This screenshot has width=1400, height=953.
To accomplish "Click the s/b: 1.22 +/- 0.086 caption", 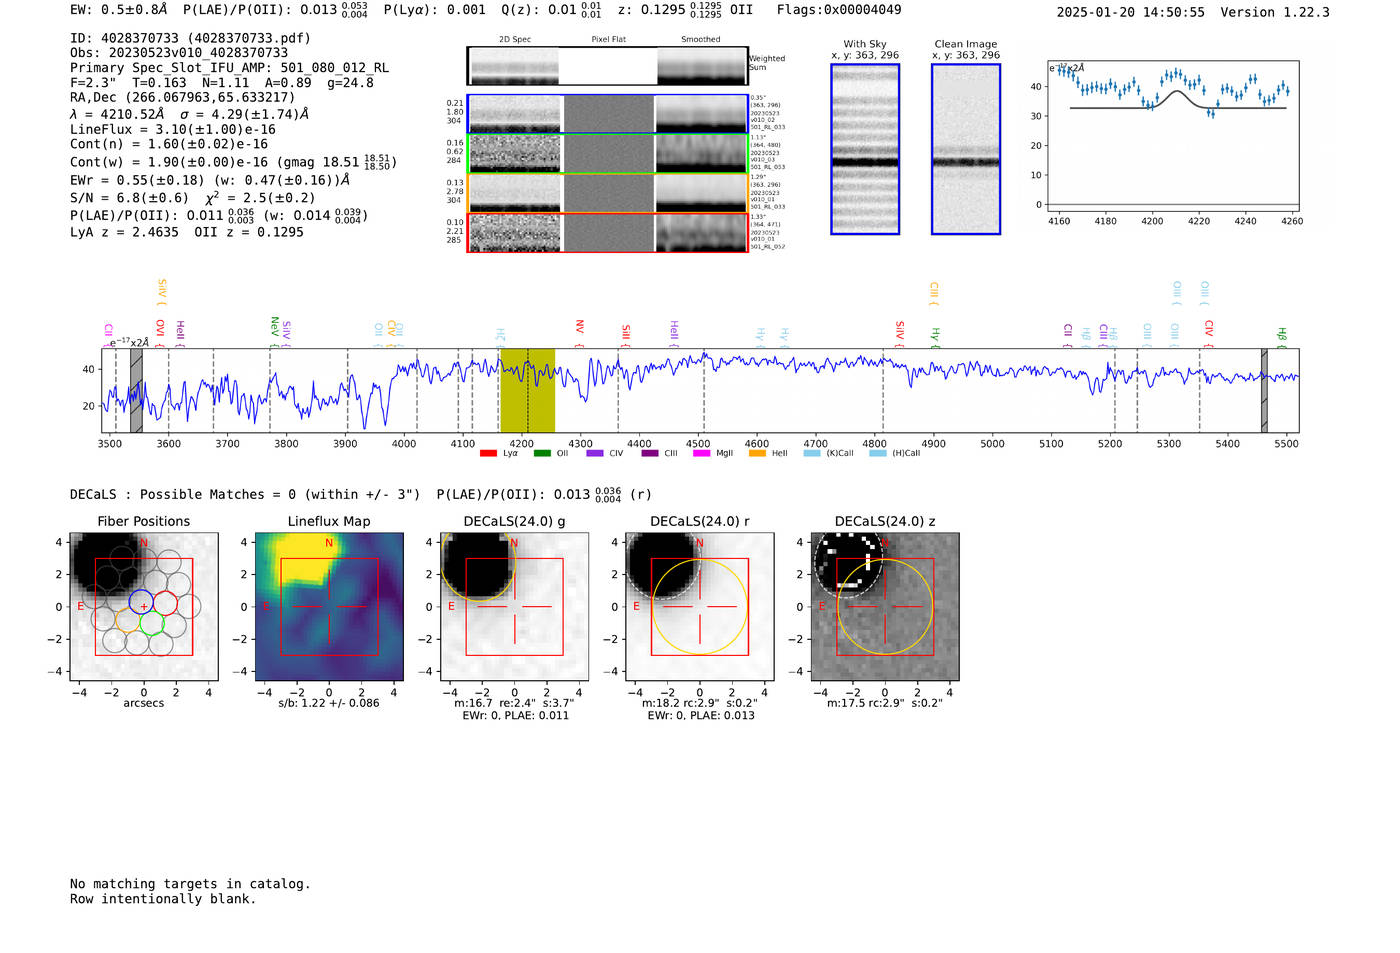I will [x=329, y=703].
